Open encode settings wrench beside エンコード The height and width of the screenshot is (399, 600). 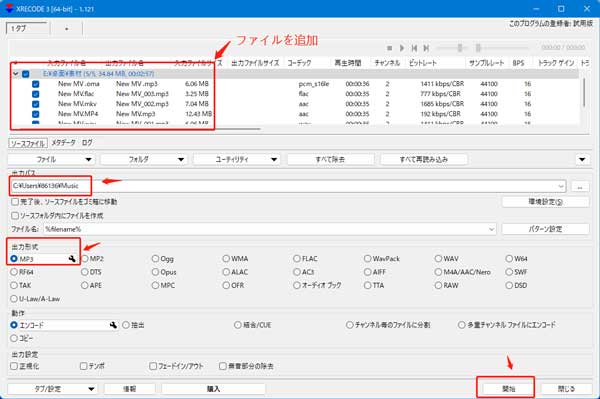(113, 325)
